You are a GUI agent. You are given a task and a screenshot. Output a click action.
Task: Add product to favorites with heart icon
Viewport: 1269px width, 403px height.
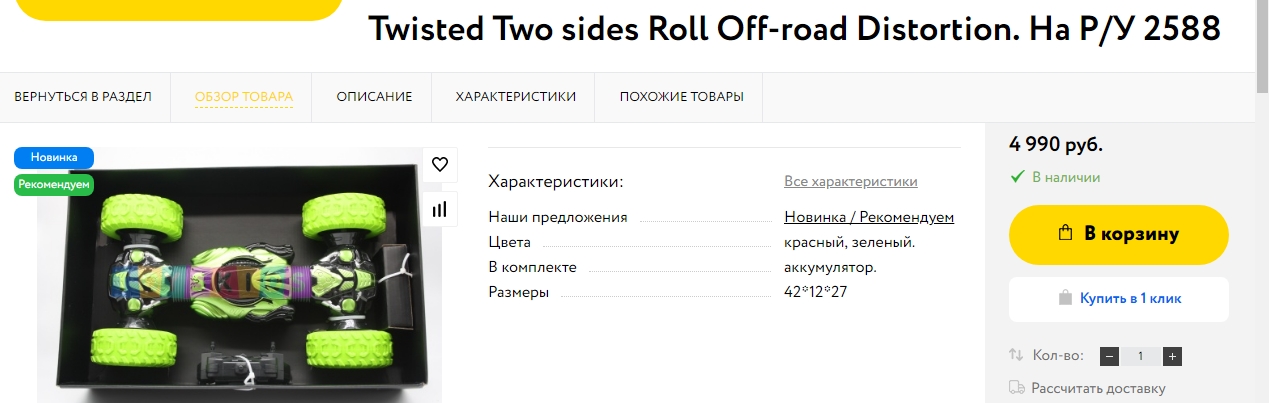tap(439, 165)
